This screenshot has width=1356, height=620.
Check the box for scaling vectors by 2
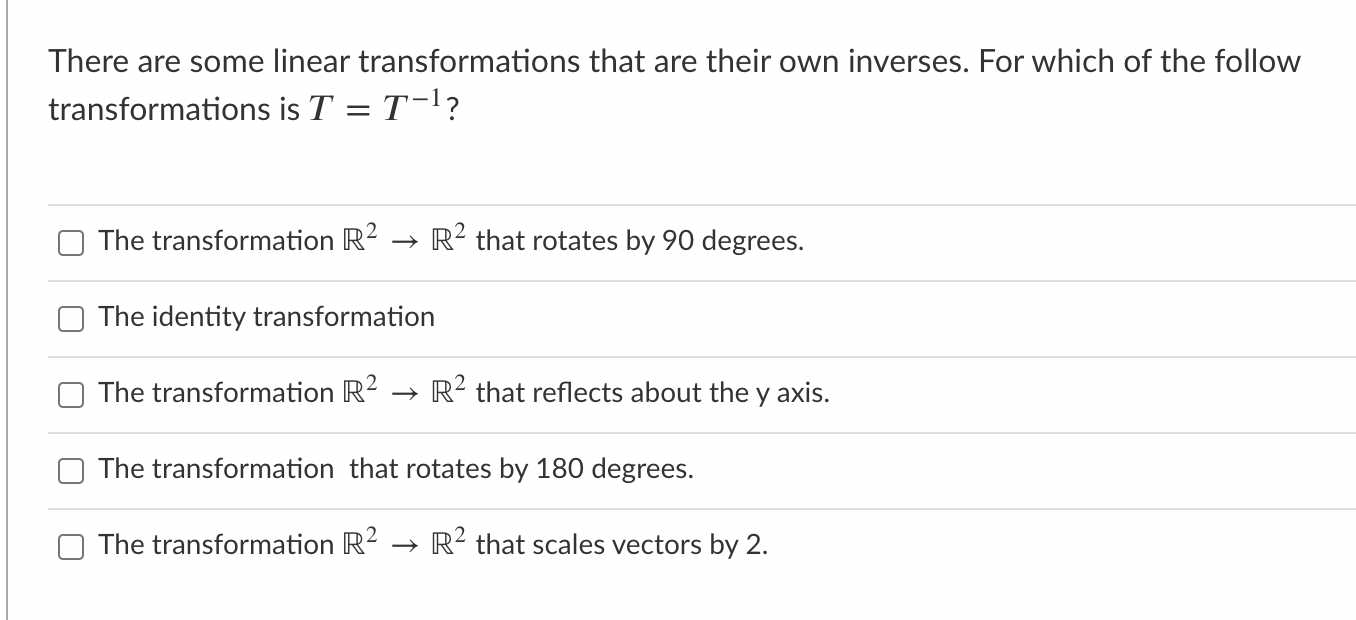70,546
